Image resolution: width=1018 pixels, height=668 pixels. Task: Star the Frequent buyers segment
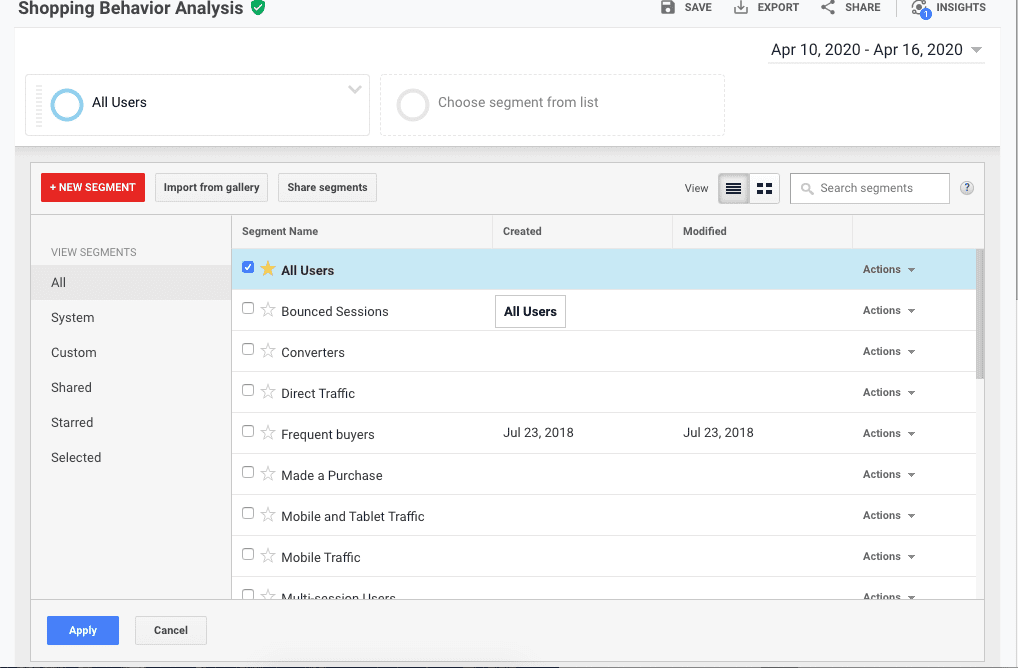pyautogui.click(x=268, y=433)
